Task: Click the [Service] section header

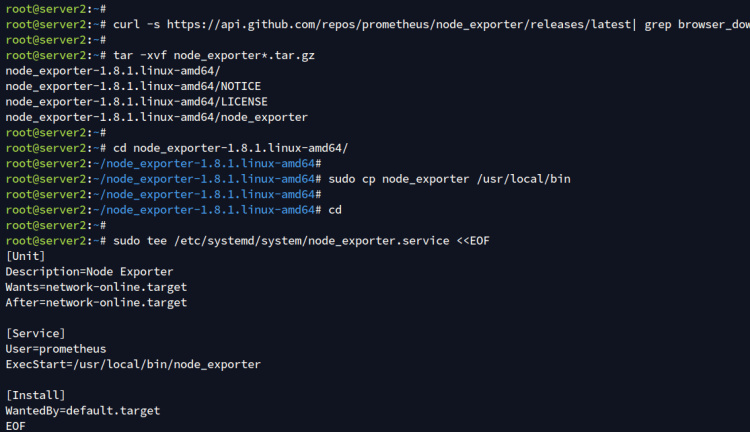Action: click(35, 333)
